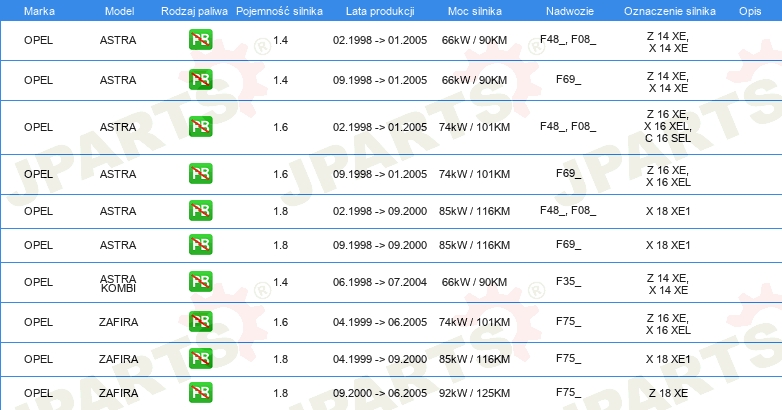Select the production years 02.1998 -> 09.2000

(380, 211)
